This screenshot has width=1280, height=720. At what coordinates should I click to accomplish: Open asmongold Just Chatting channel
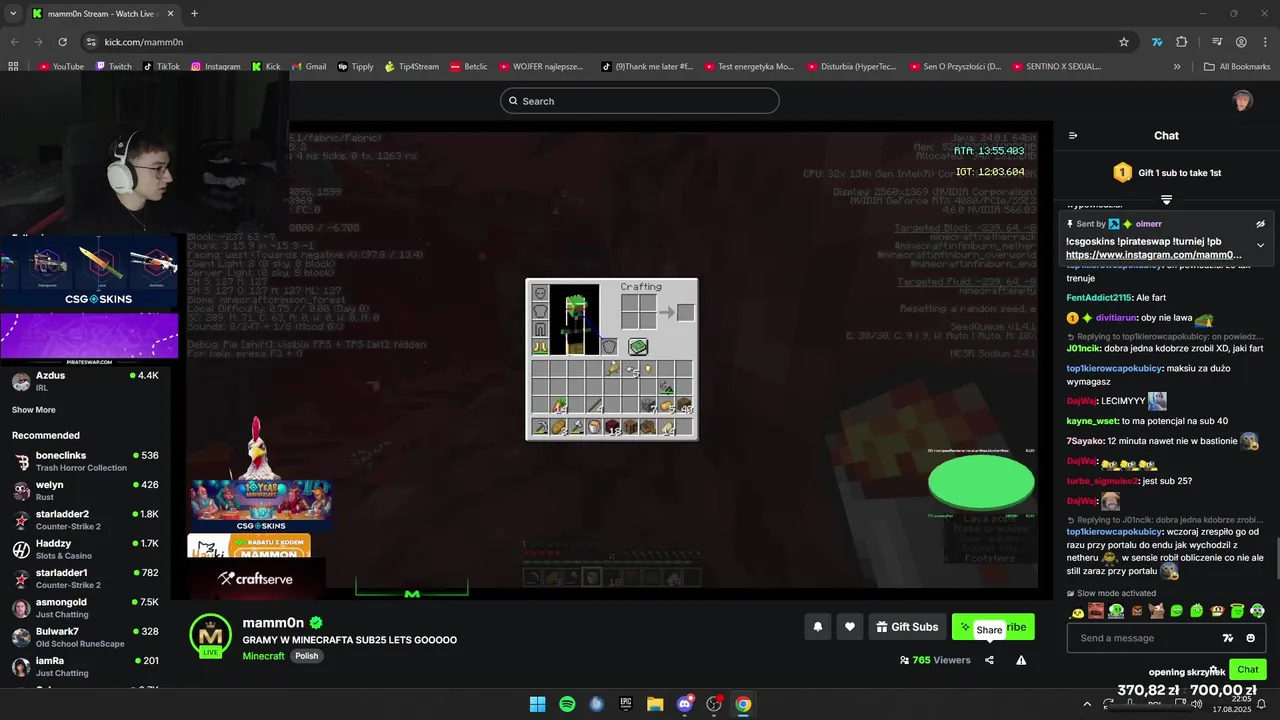(85, 608)
